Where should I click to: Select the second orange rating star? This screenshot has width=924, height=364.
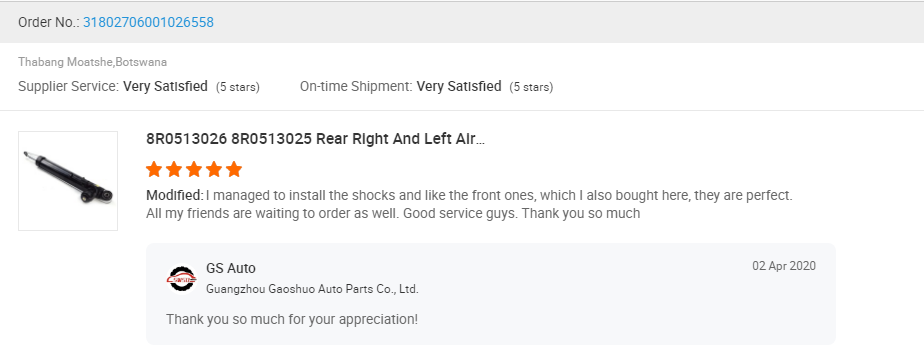(x=174, y=170)
